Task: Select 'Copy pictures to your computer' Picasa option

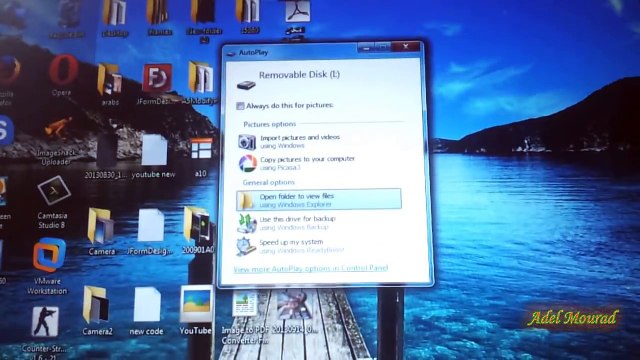Action: point(297,163)
